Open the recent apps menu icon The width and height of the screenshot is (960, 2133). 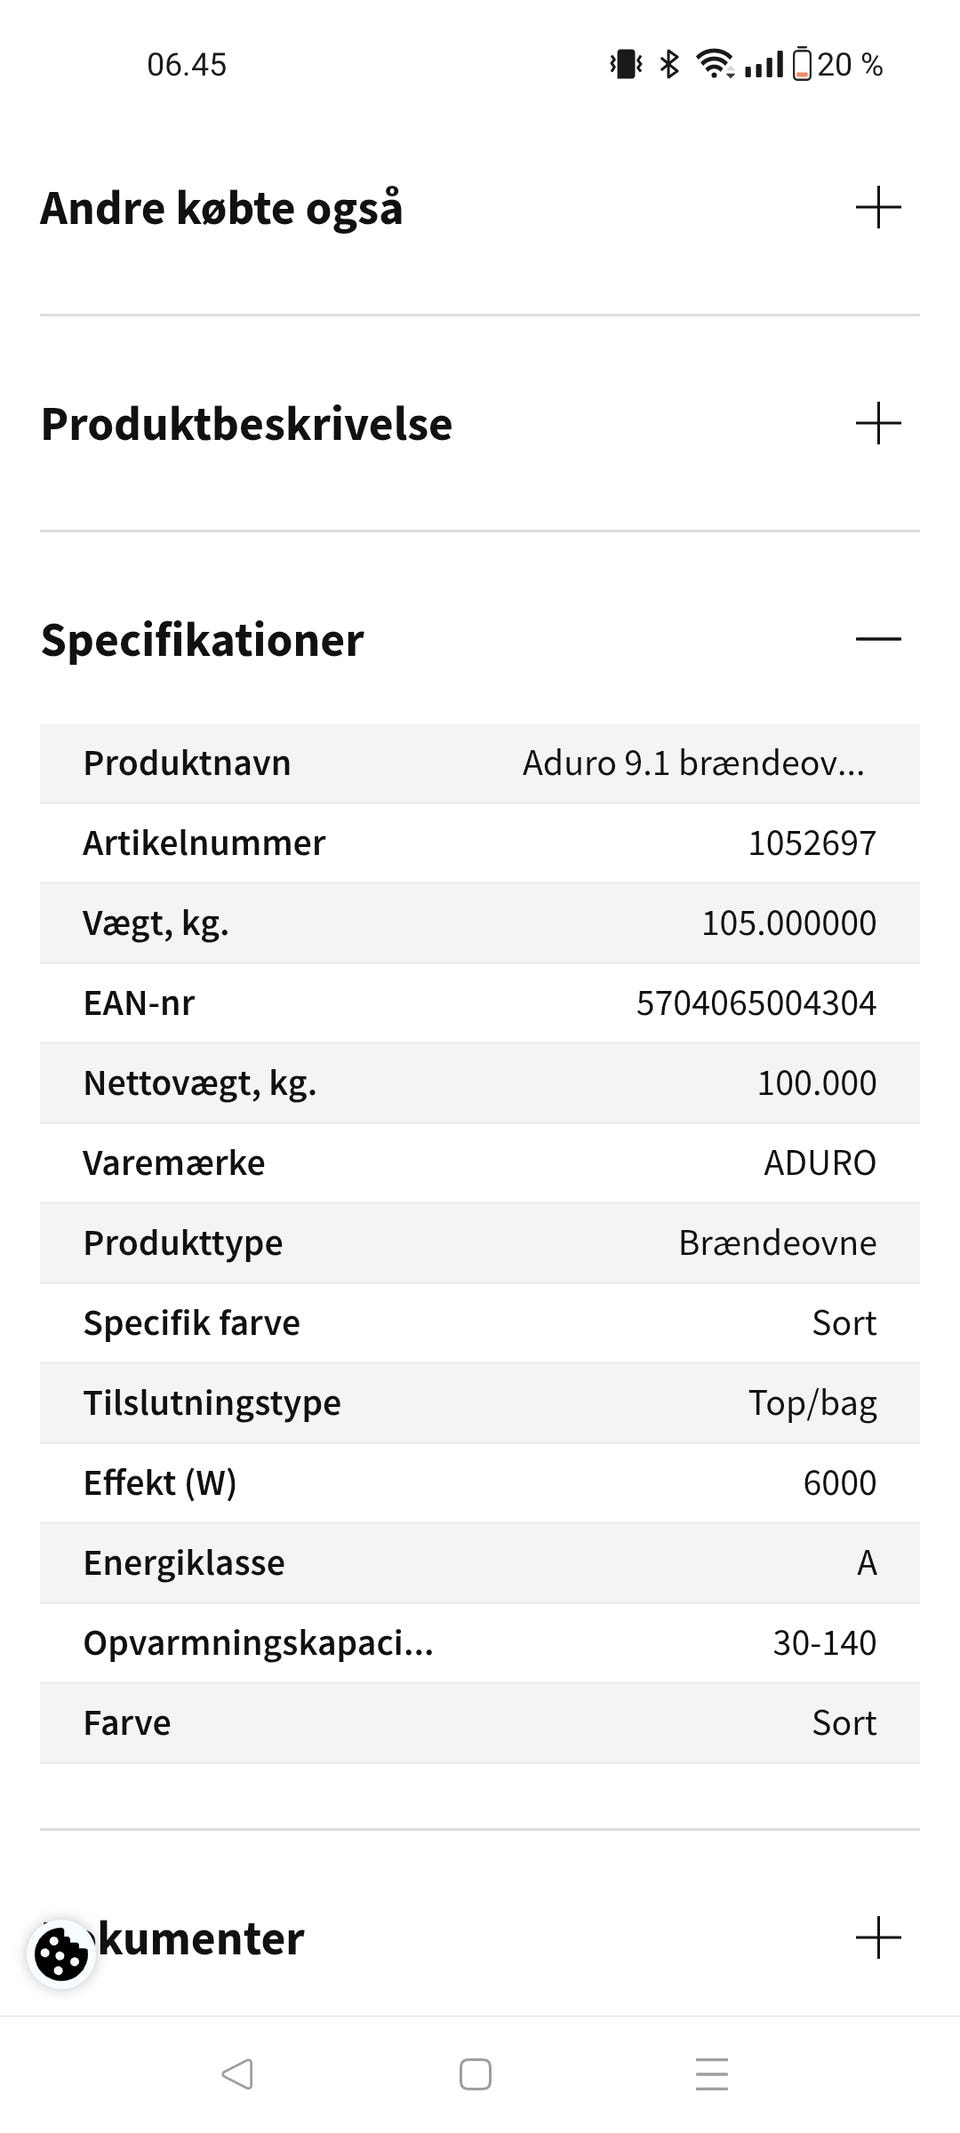[x=712, y=2074]
